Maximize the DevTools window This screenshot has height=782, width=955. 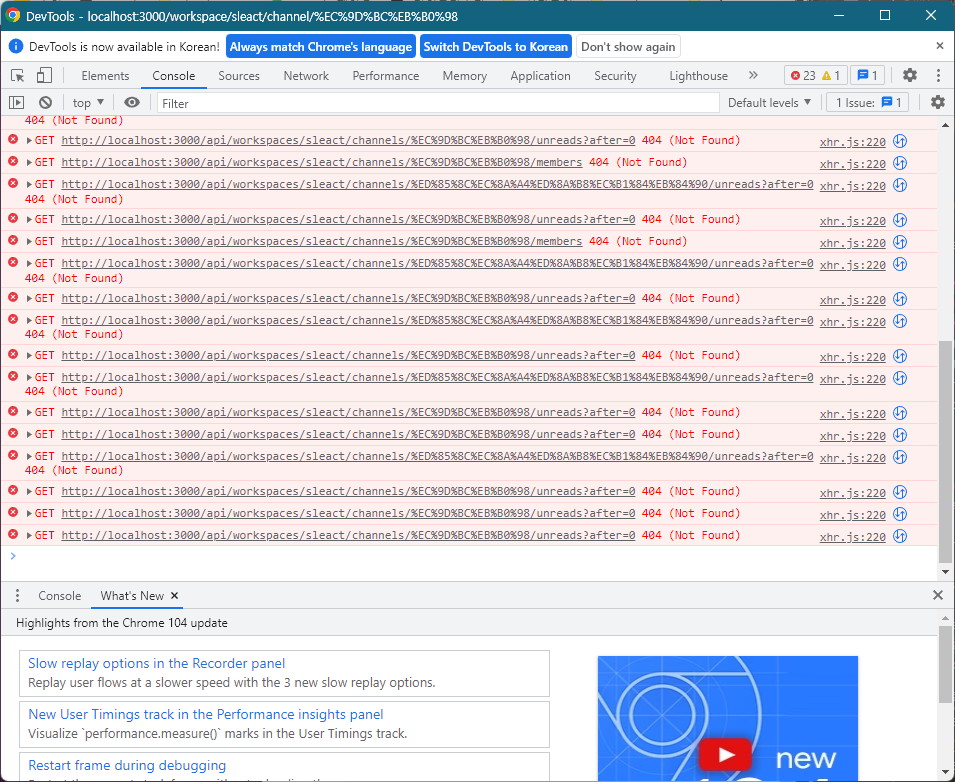click(885, 15)
